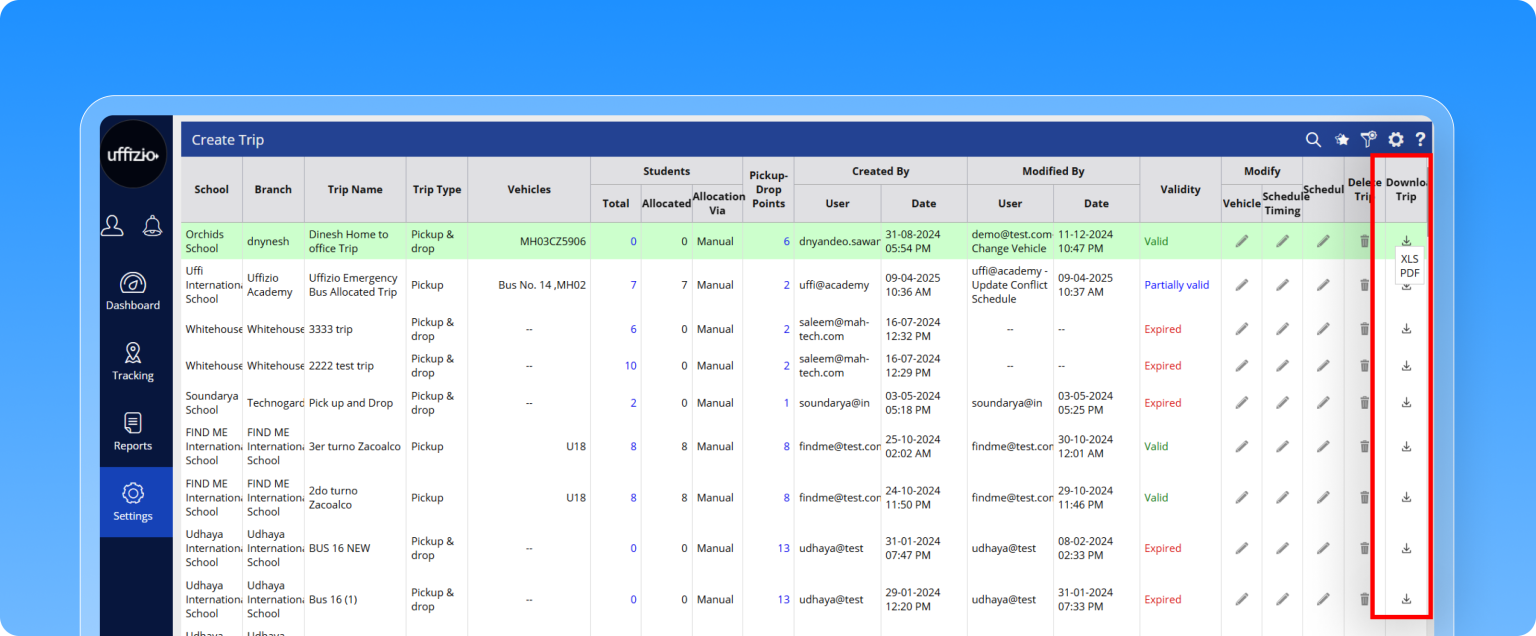Click the favorites star icon in header
The image size is (1536, 636).
click(1342, 140)
